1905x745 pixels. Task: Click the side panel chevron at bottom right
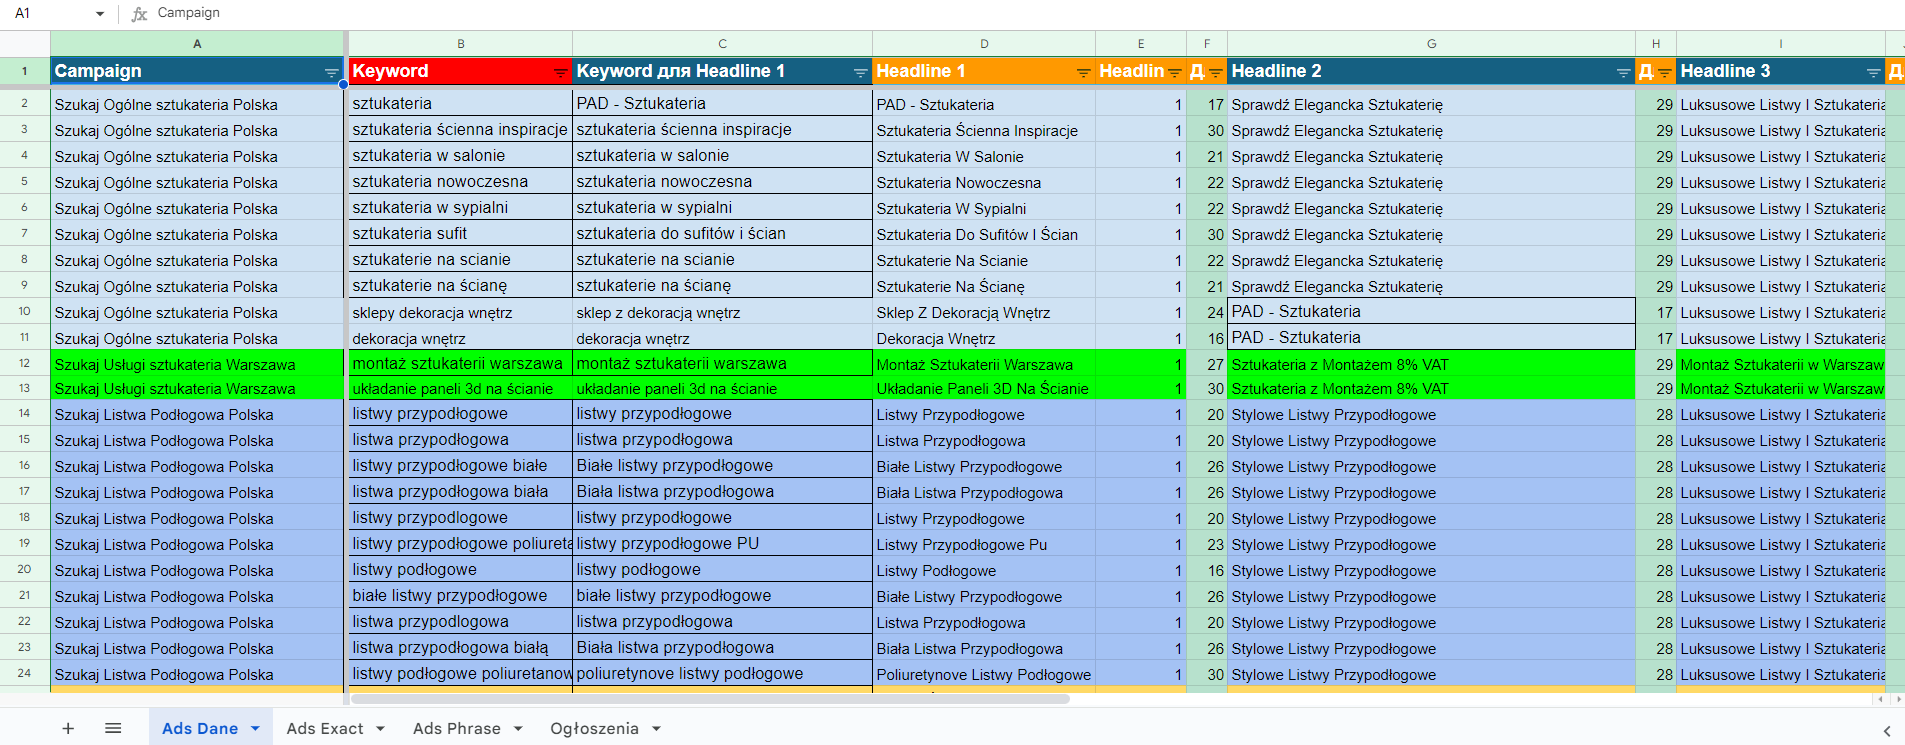[x=1887, y=731]
